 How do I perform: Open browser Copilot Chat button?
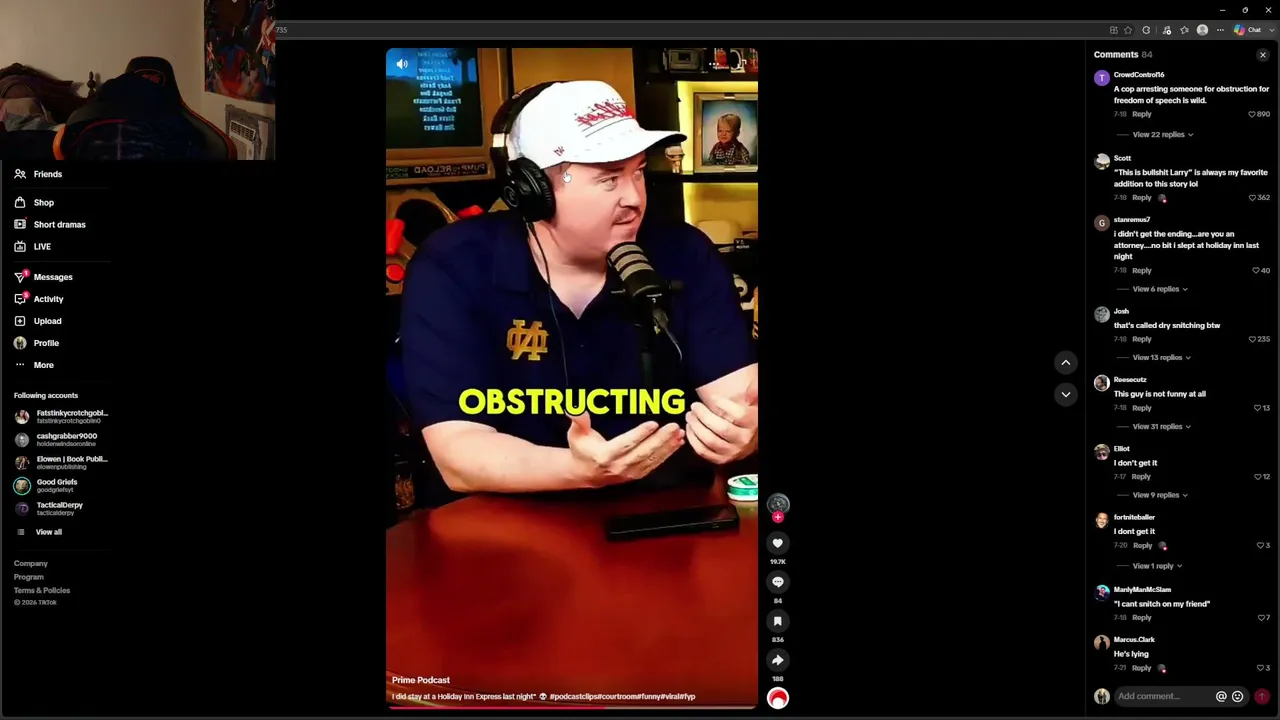[x=1248, y=30]
